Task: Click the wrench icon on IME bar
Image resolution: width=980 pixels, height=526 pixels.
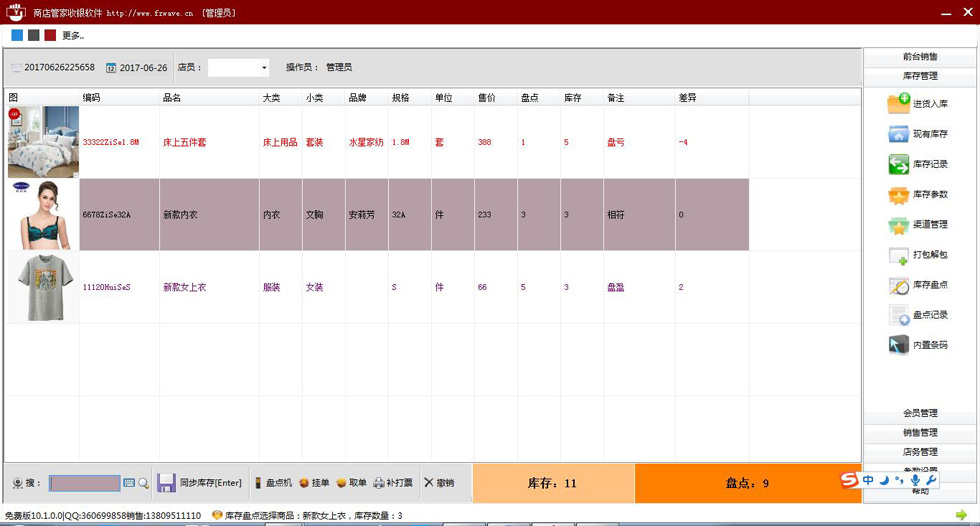Action: pos(931,480)
